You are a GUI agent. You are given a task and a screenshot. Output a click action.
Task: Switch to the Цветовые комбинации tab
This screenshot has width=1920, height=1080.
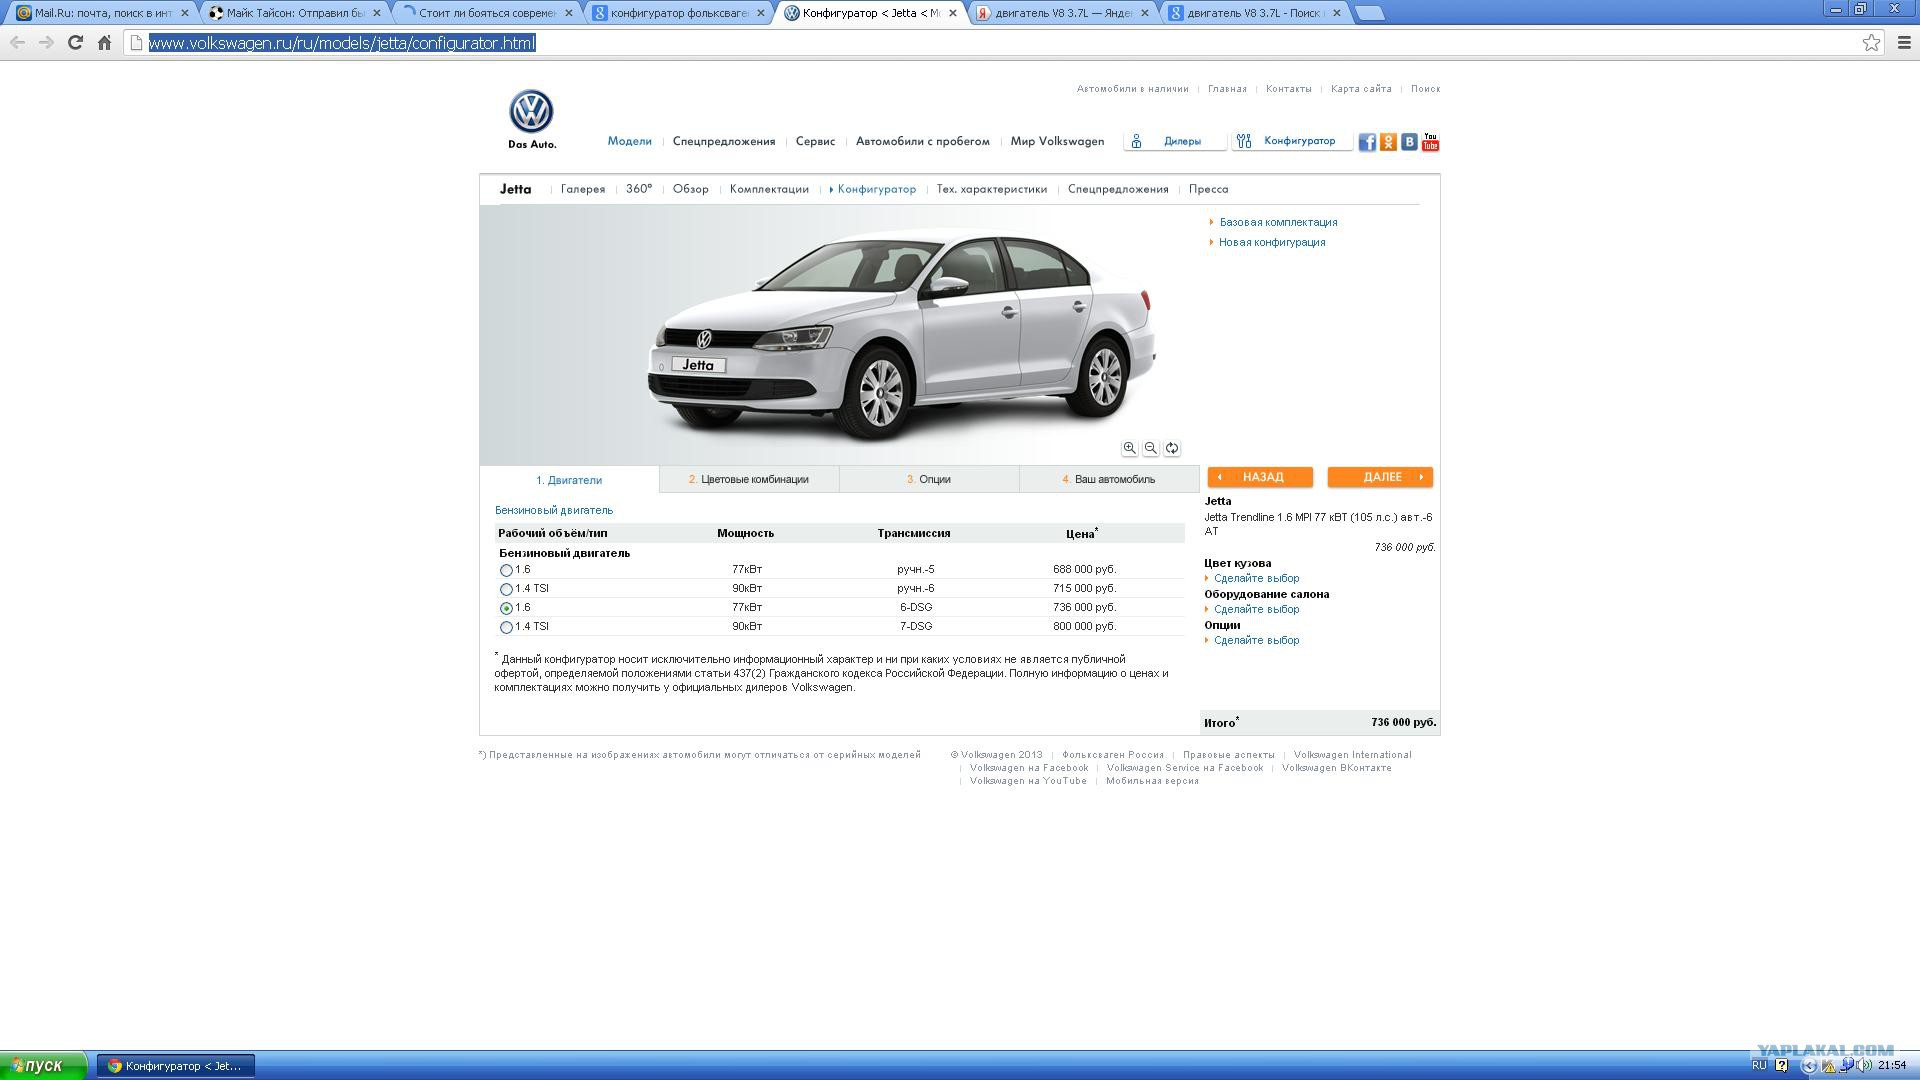point(749,479)
